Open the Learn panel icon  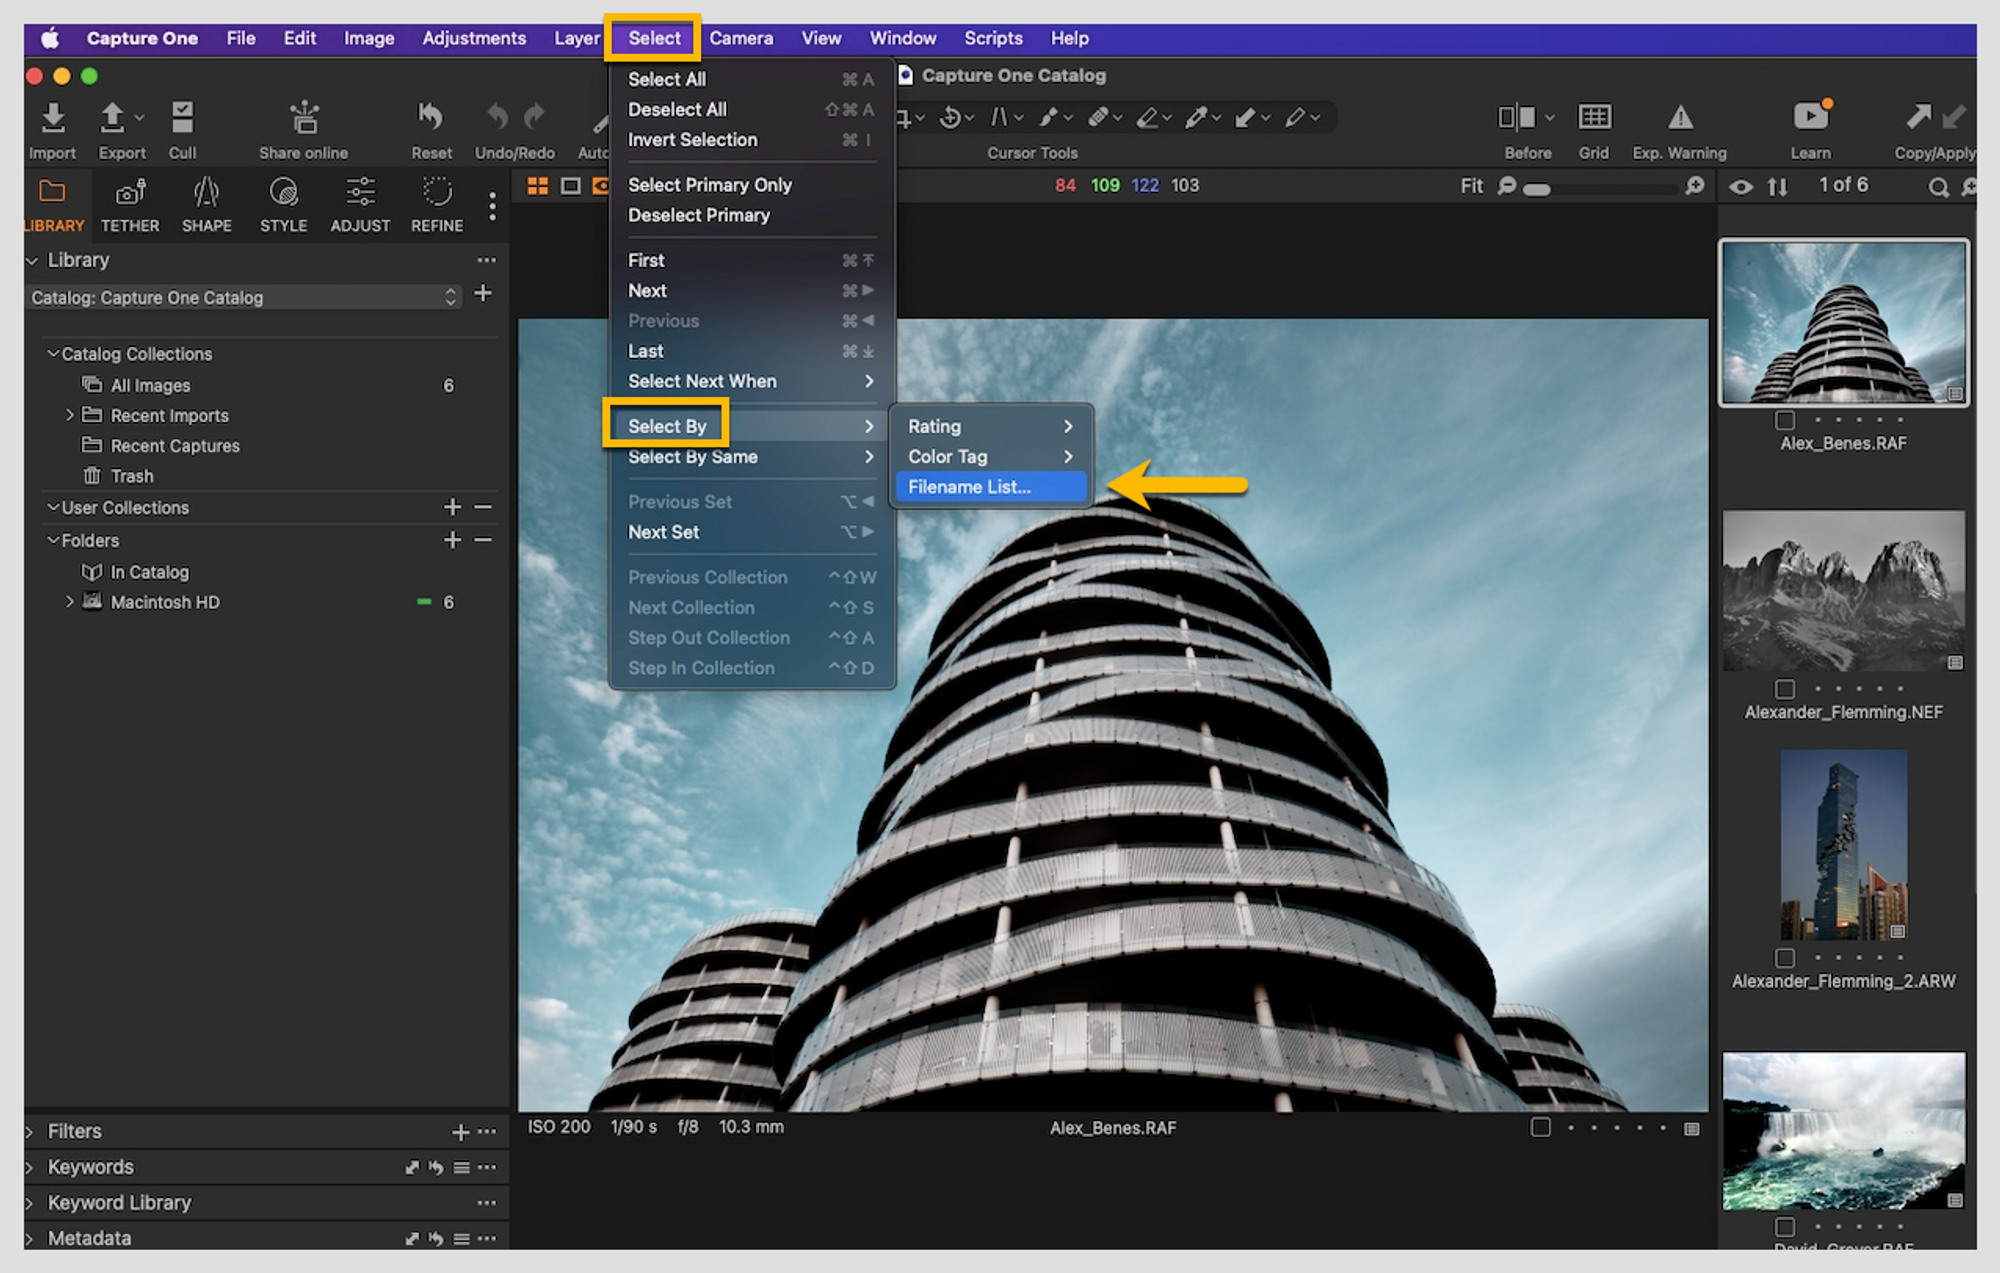pyautogui.click(x=1811, y=116)
